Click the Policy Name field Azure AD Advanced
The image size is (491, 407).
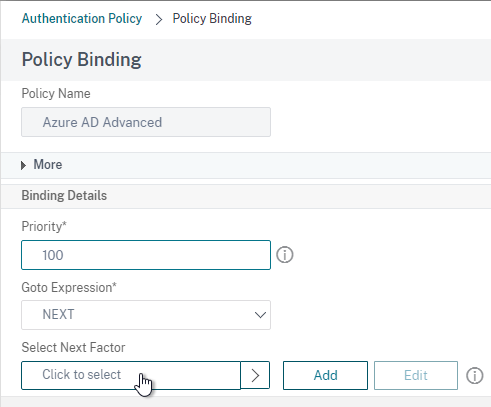(146, 122)
